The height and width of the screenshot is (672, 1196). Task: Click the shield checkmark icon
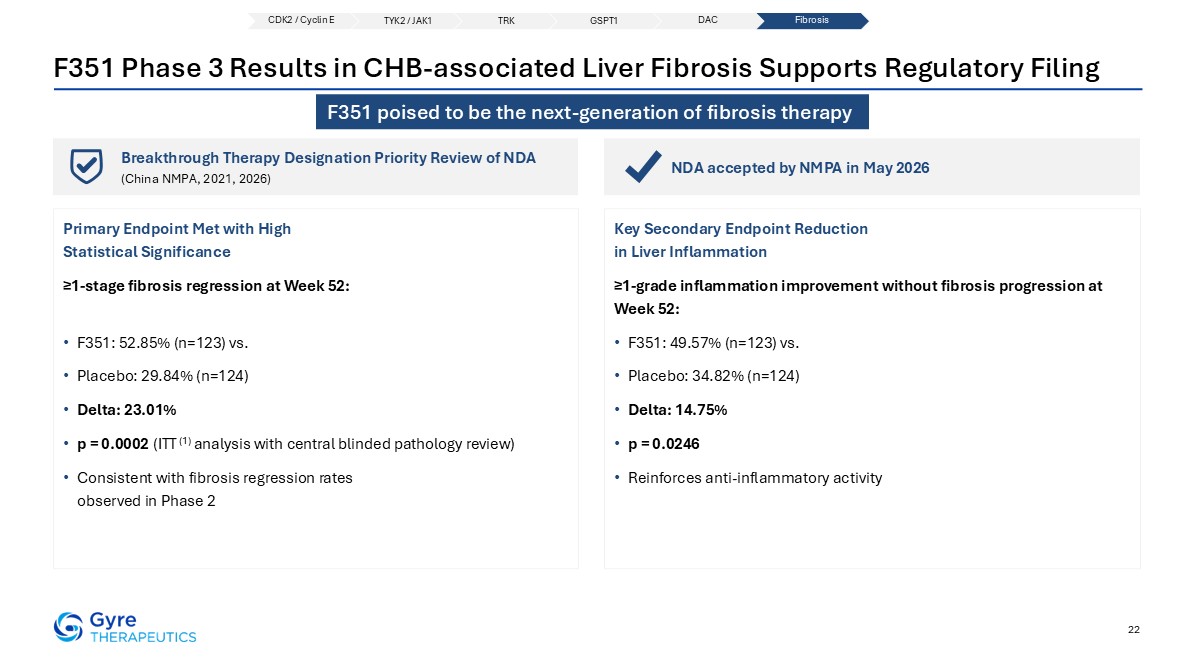click(86, 166)
